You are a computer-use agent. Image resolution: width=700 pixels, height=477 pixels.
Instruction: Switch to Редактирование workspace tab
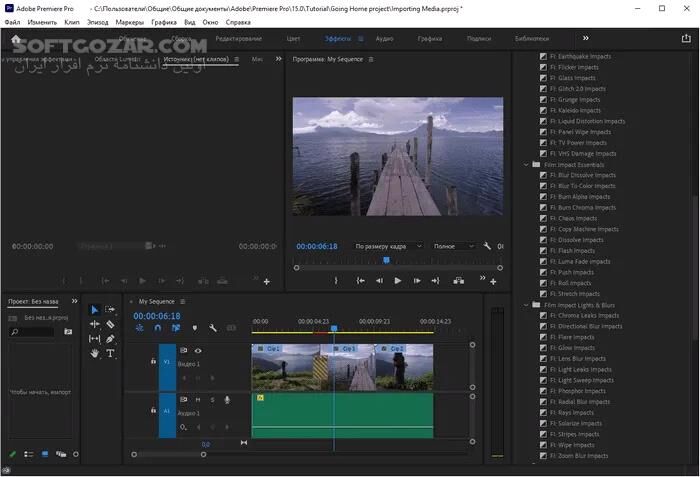click(239, 39)
